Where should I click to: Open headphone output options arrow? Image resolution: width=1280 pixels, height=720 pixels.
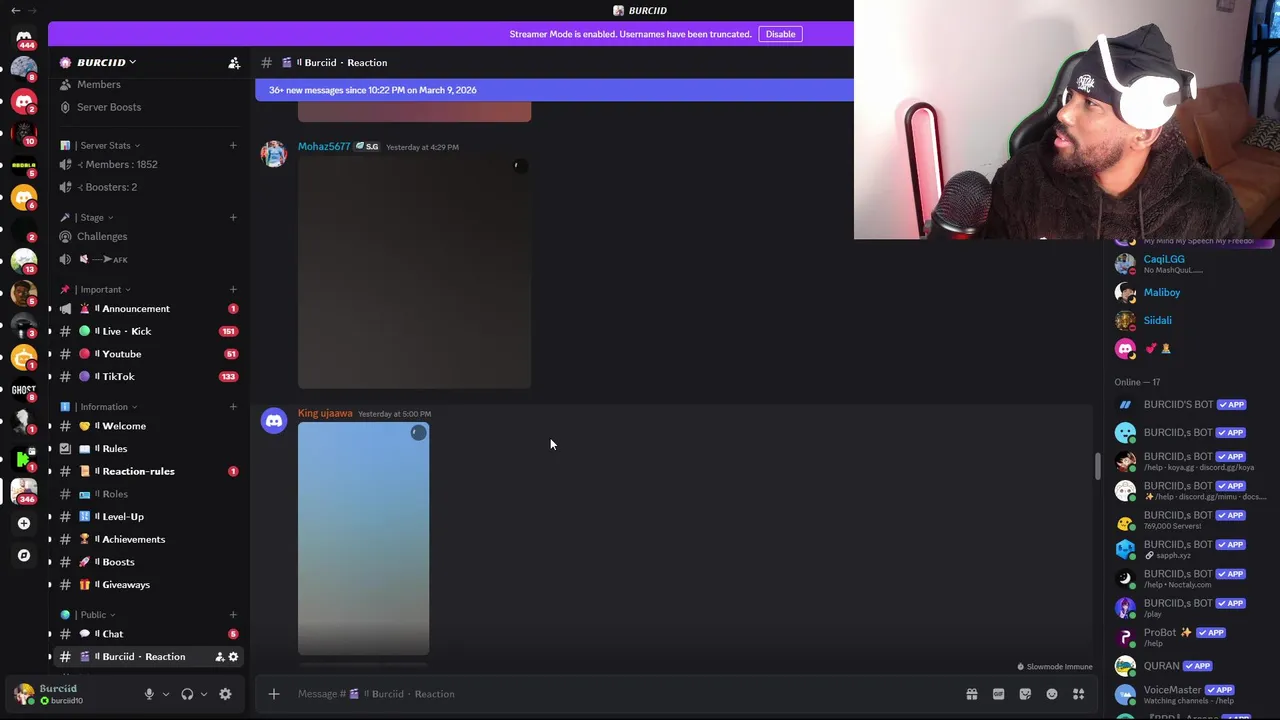pyautogui.click(x=204, y=694)
